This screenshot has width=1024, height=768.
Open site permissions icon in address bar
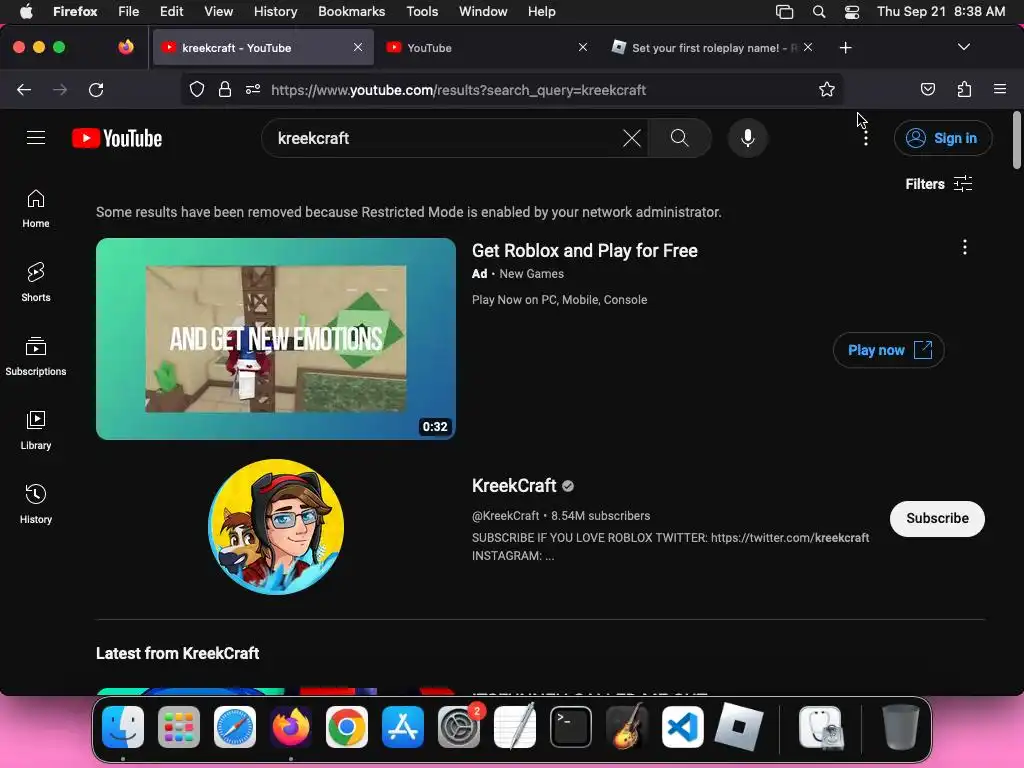[x=253, y=89]
